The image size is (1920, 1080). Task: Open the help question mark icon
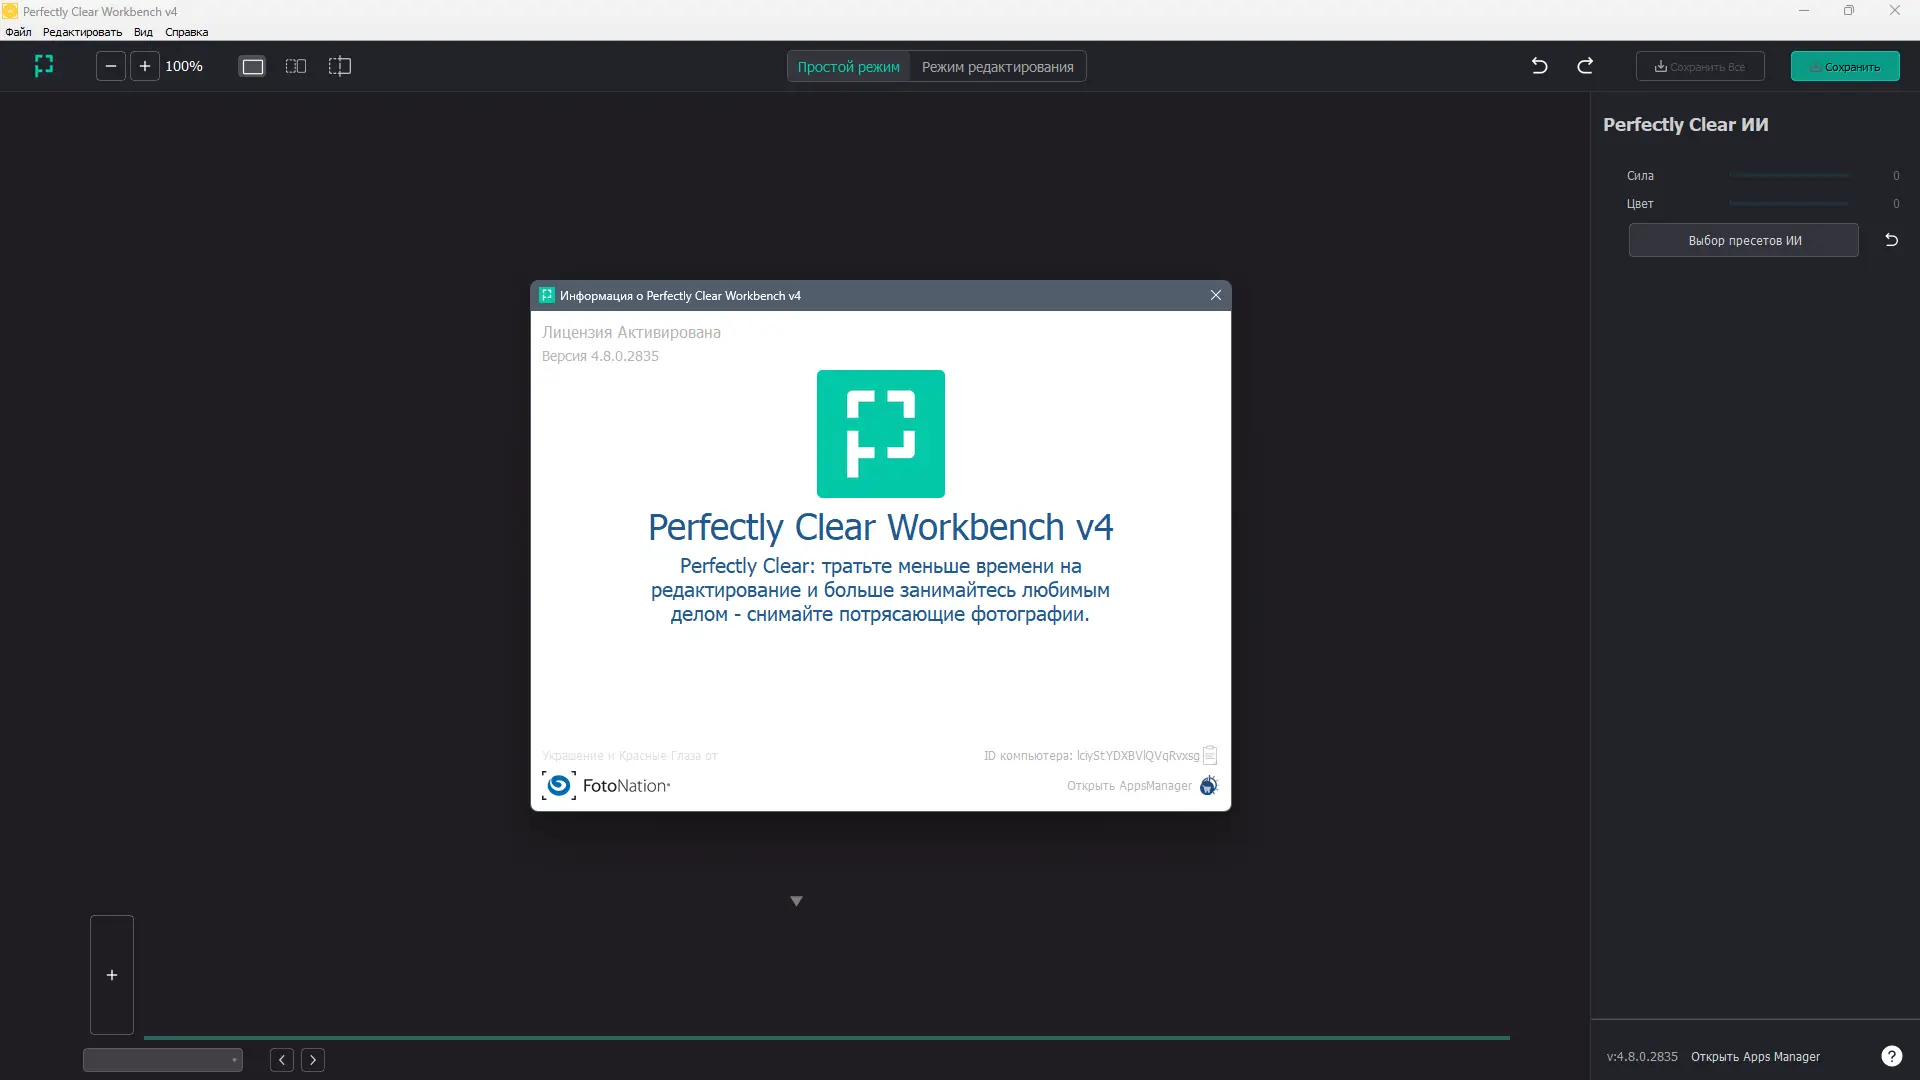1891,1056
